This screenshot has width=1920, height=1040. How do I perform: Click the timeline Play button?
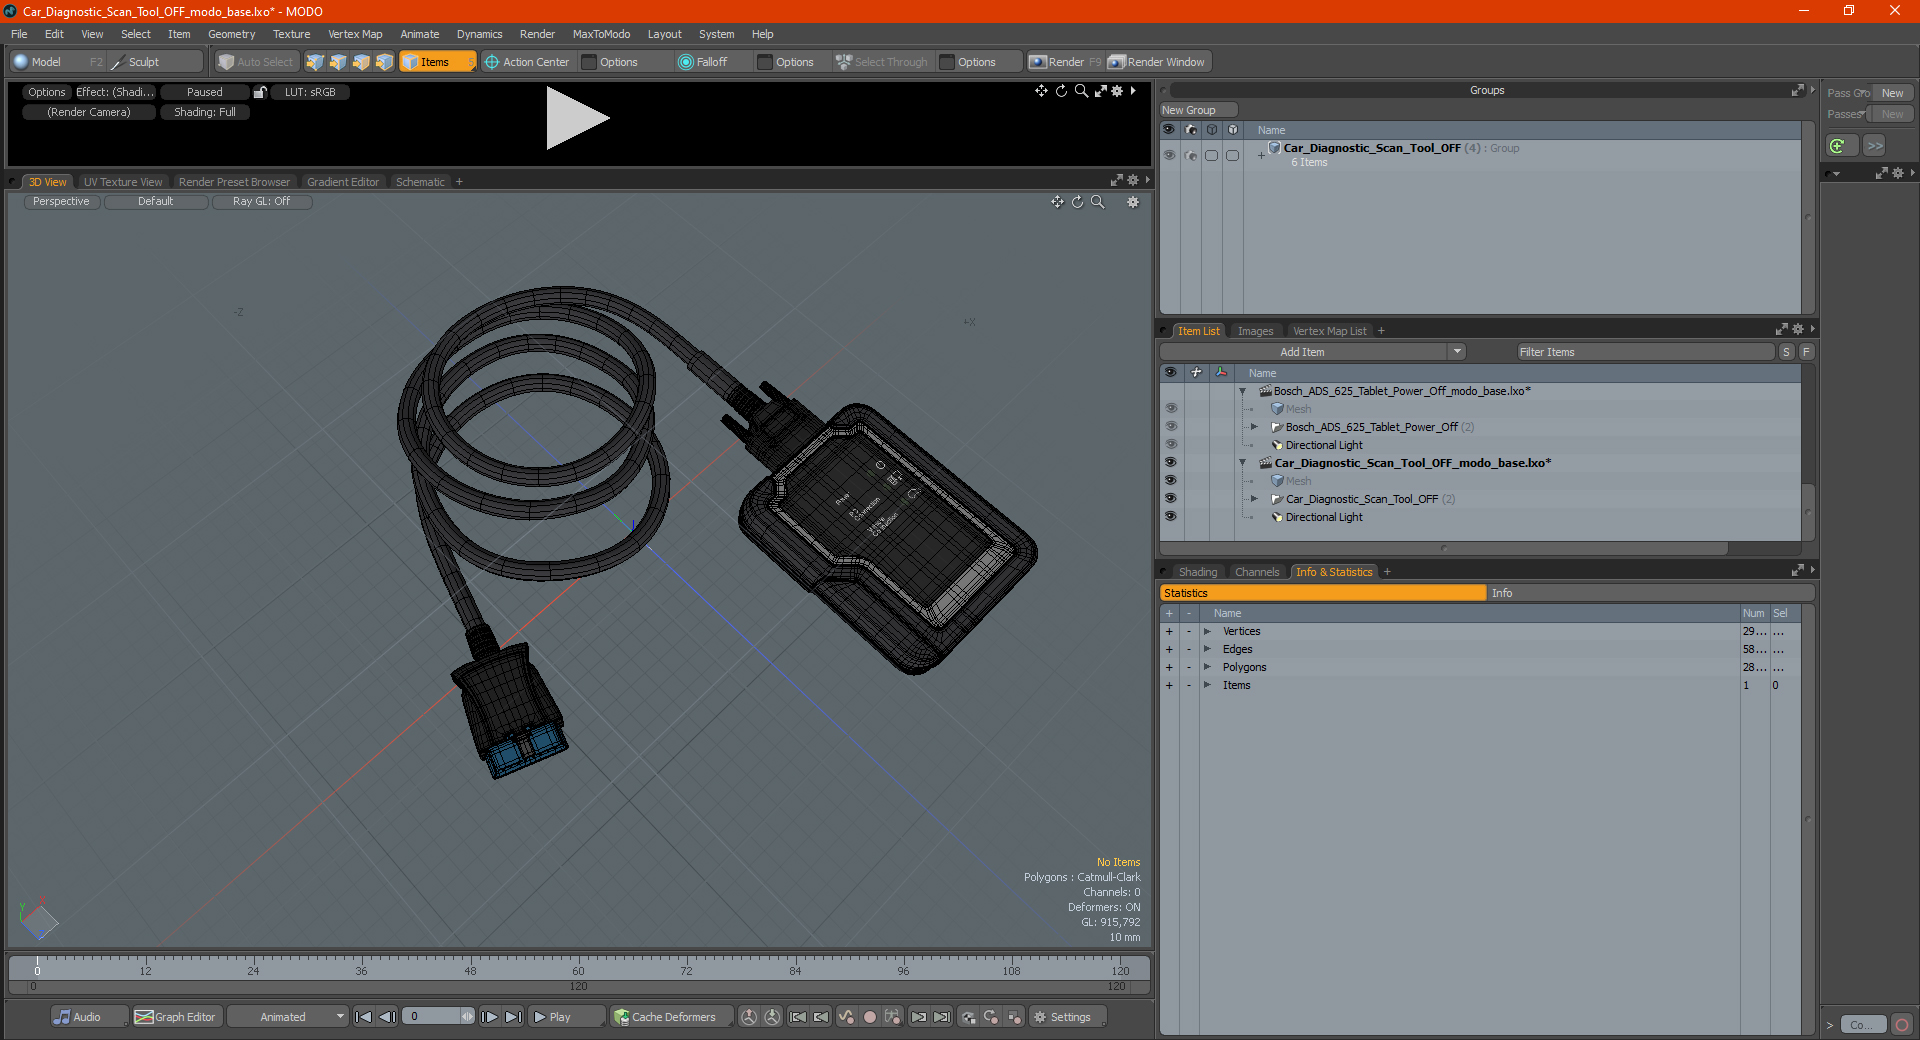tap(566, 1017)
